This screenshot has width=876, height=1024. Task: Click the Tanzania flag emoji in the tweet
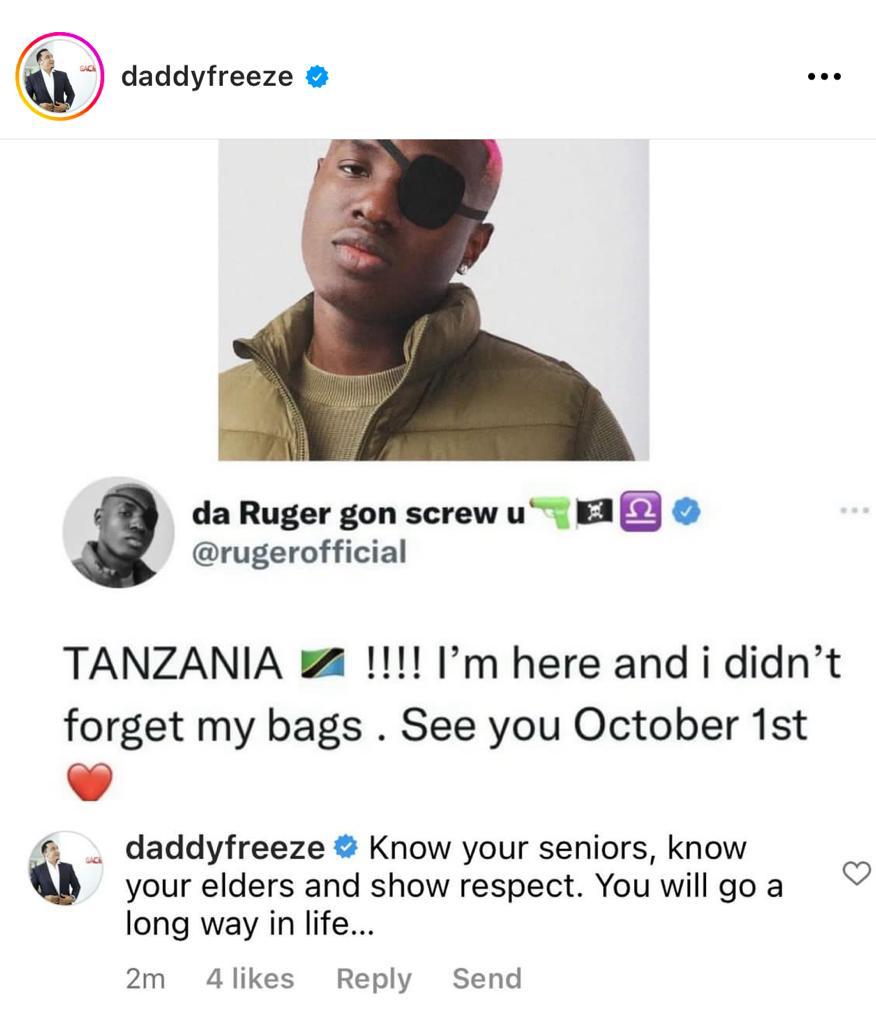pos(322,663)
